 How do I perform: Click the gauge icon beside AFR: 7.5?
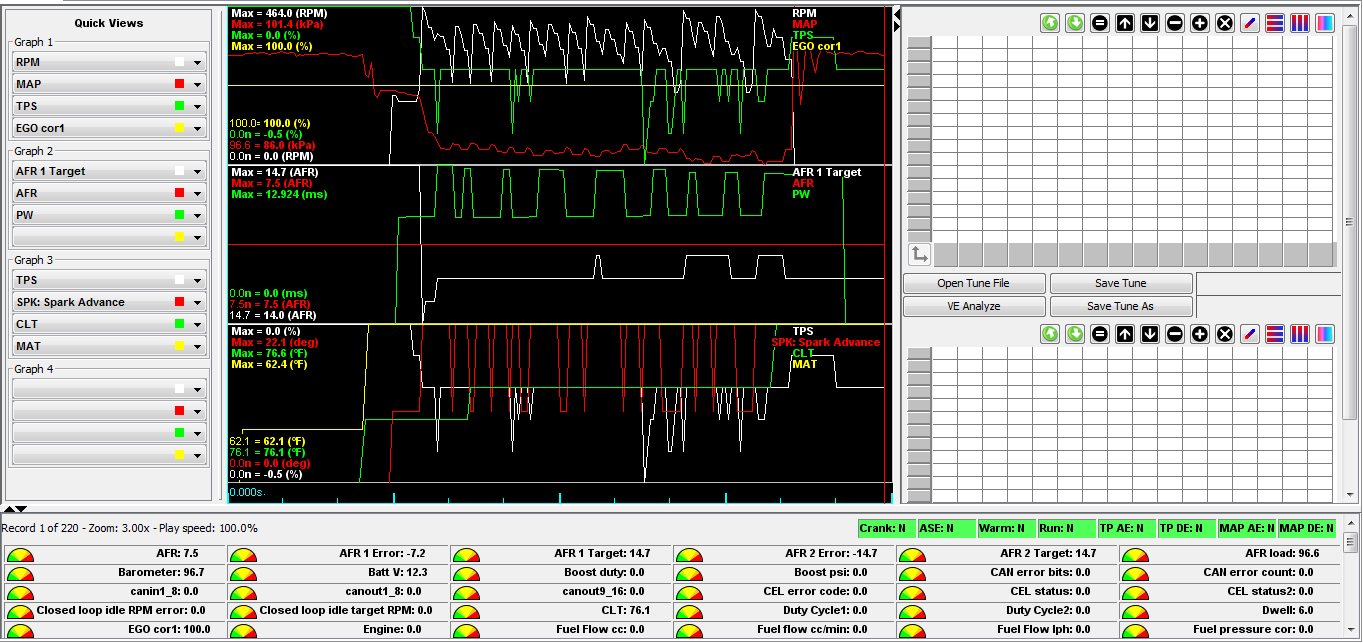click(18, 555)
